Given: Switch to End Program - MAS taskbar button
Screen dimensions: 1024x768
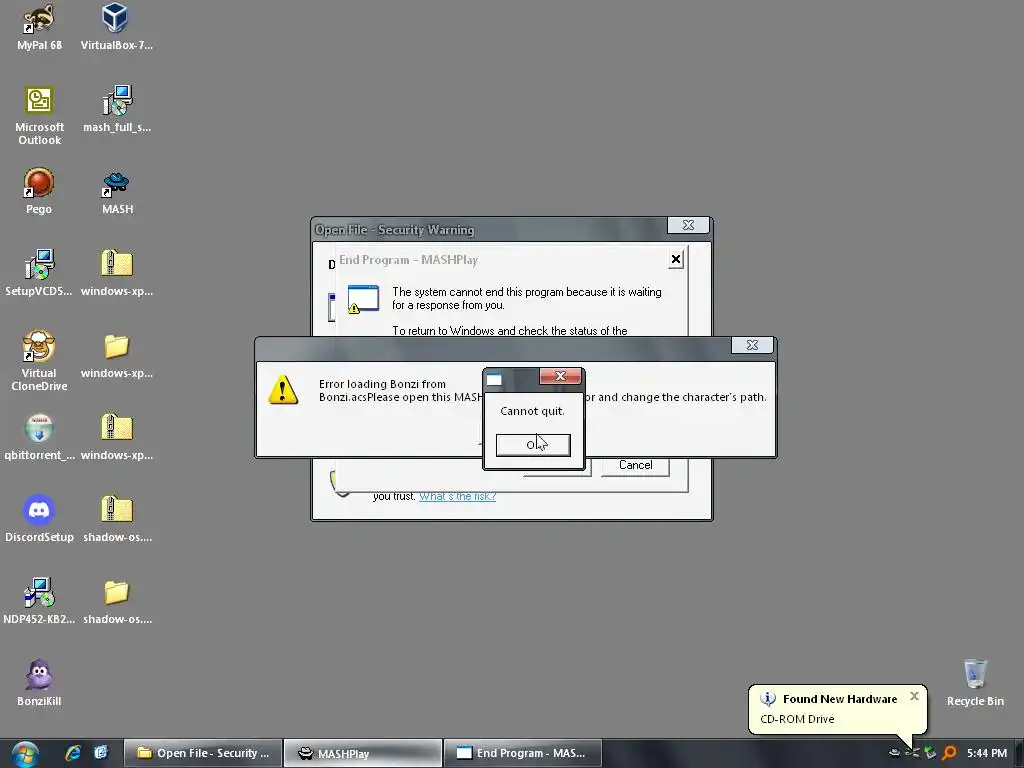Looking at the screenshot, I should coord(523,753).
